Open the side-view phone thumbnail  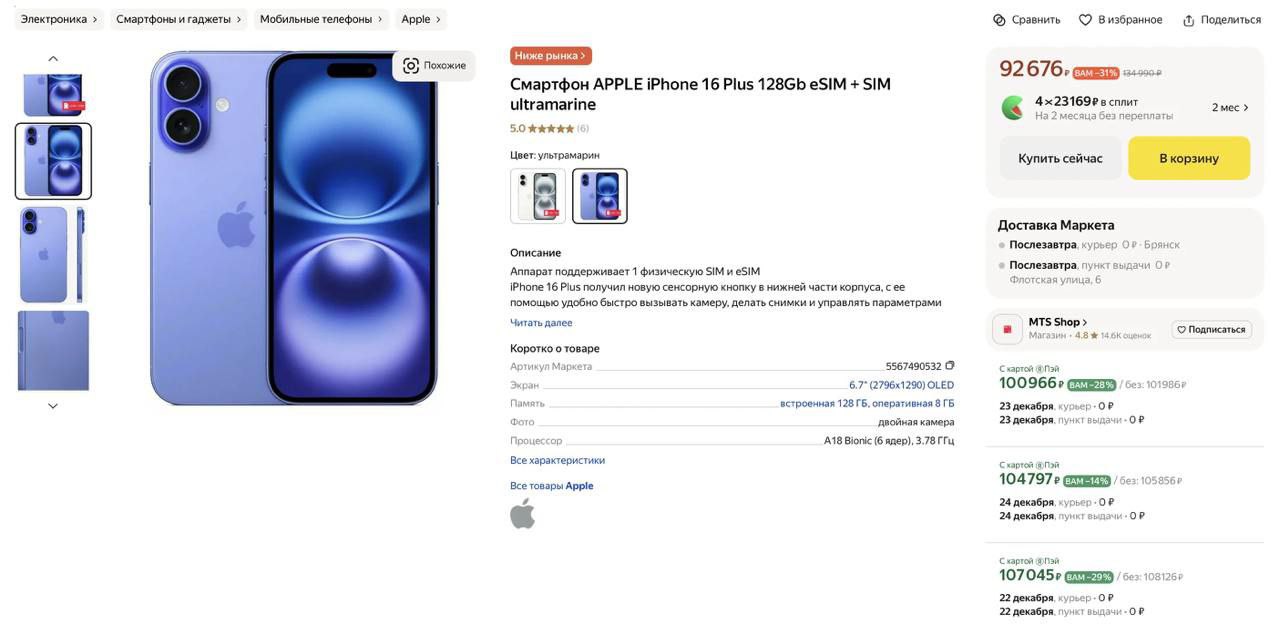point(53,255)
